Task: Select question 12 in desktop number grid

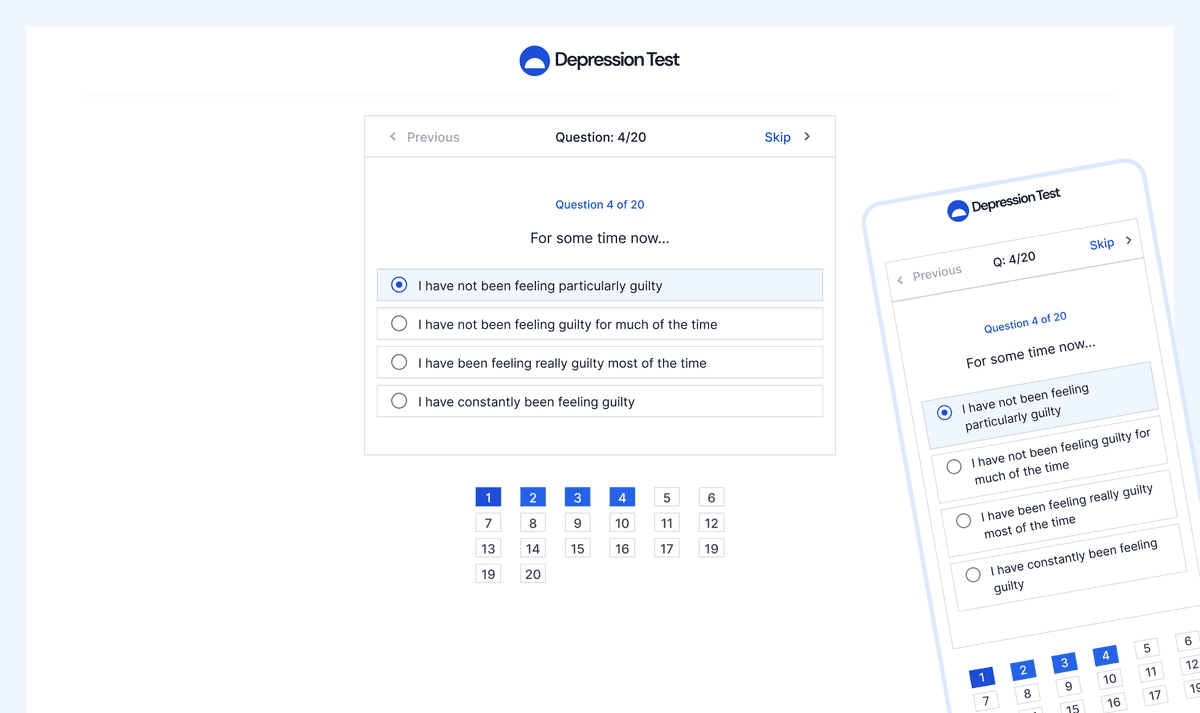Action: pos(711,522)
